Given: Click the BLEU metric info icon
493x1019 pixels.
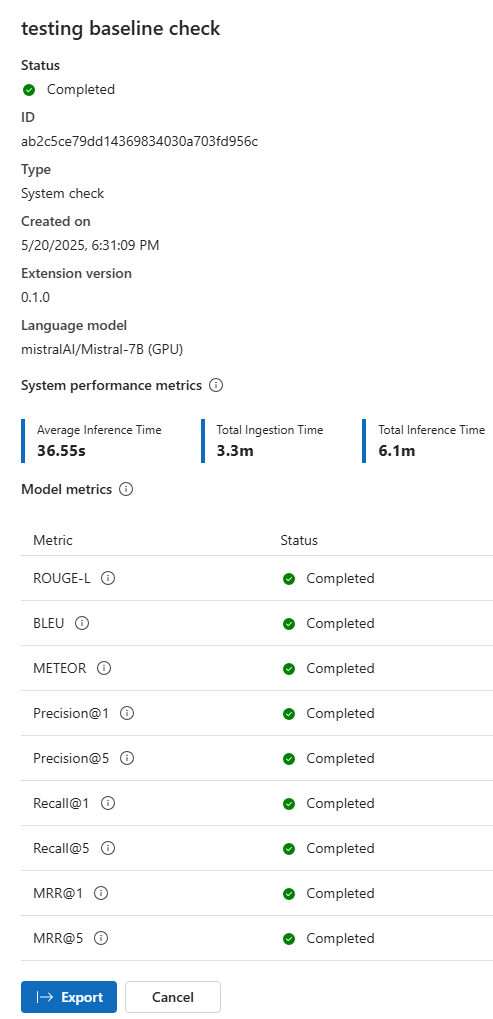Looking at the screenshot, I should tap(82, 623).
